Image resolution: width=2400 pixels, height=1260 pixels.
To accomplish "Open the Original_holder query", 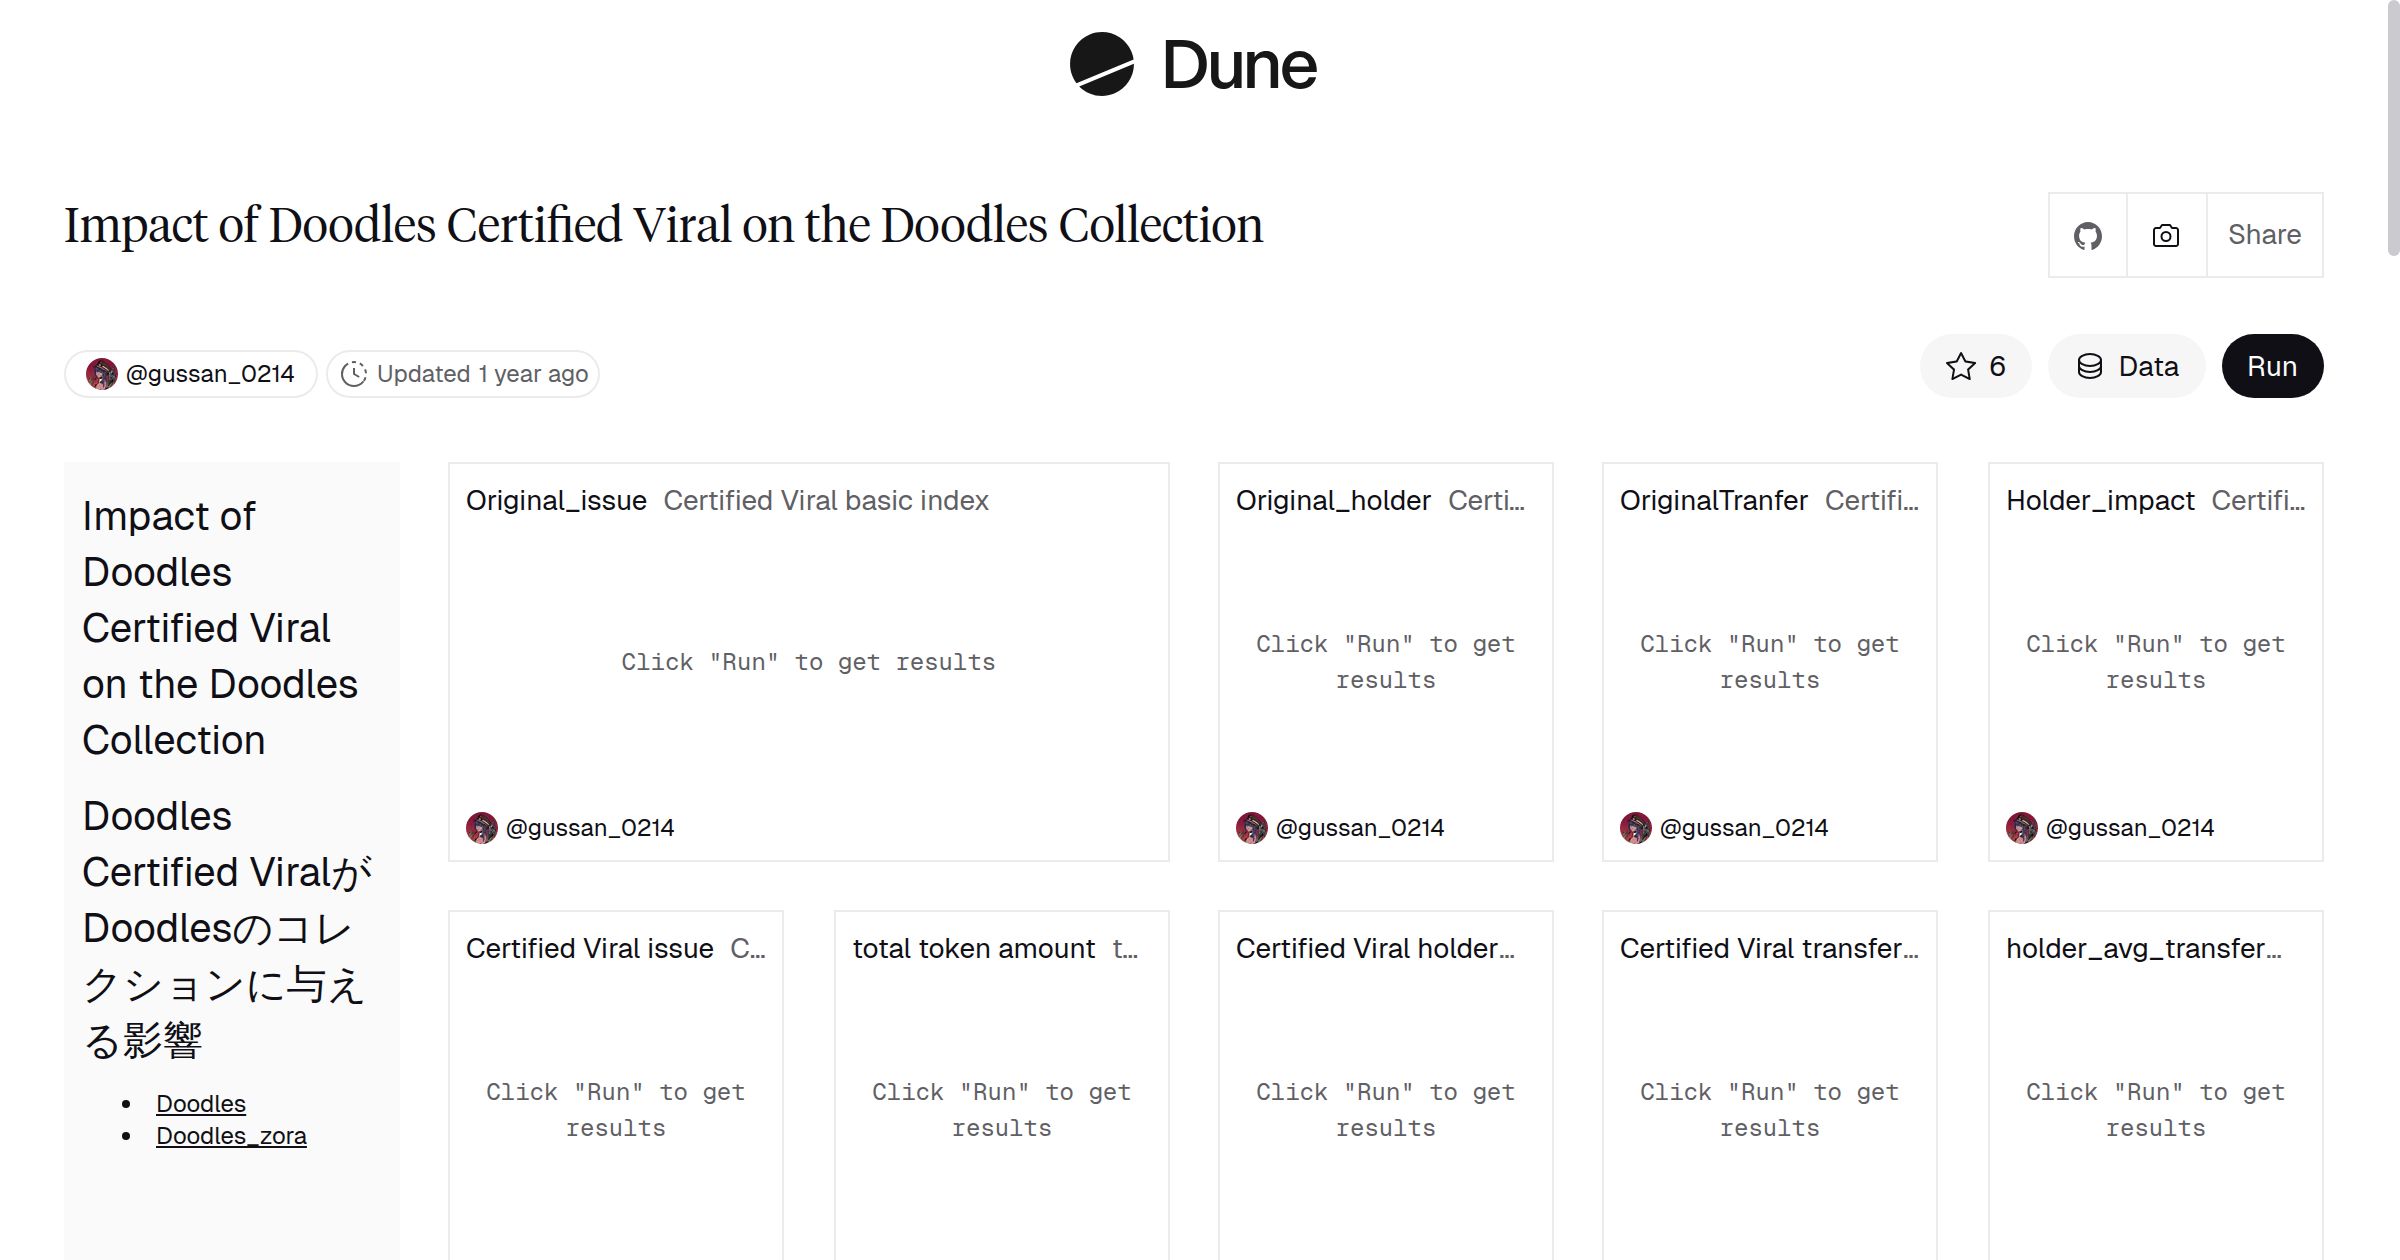I will (1334, 500).
